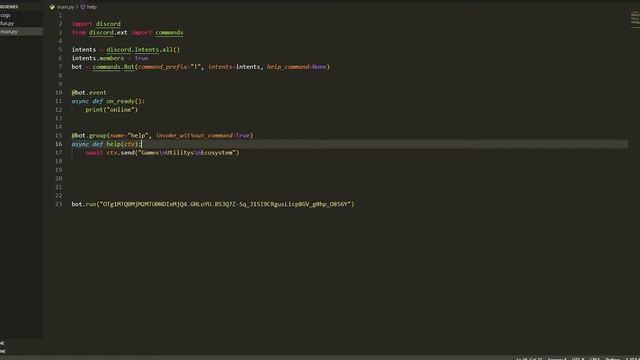This screenshot has height=360, width=640.
Task: Click the main.py breadcrumb segment
Action: point(65,7)
